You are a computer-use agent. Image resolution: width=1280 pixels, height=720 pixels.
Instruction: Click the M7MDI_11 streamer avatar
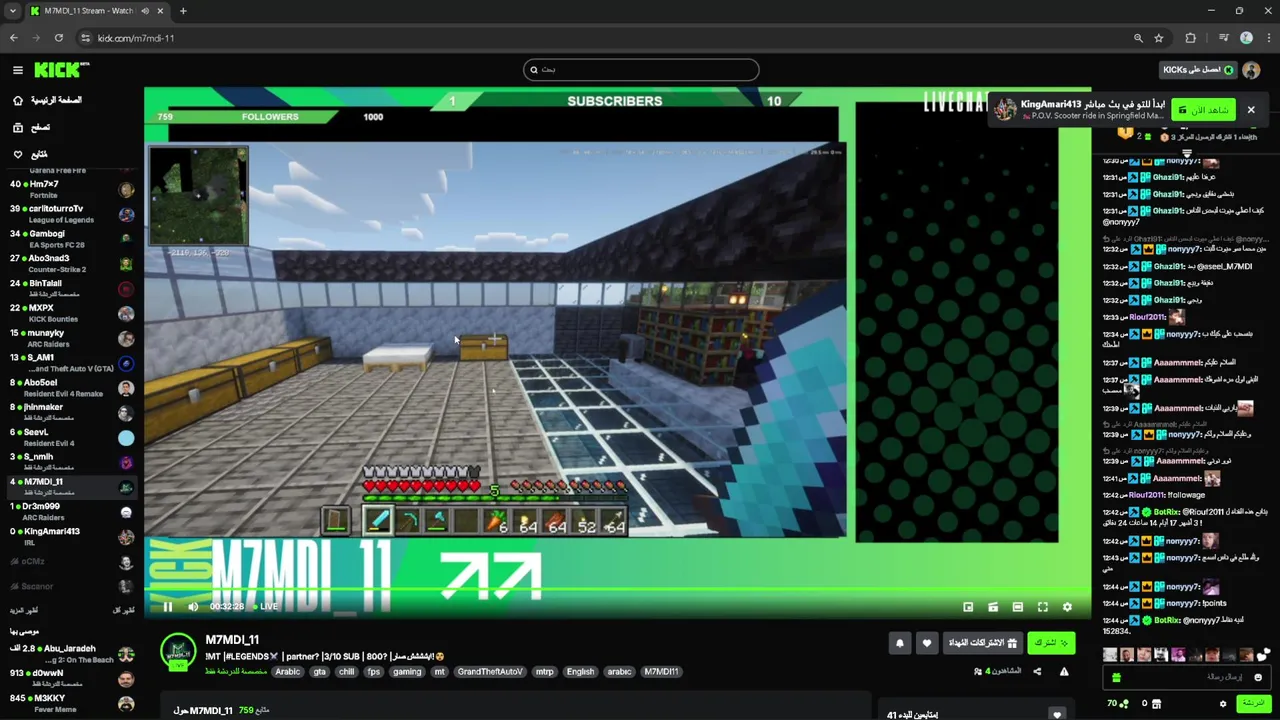click(x=179, y=652)
